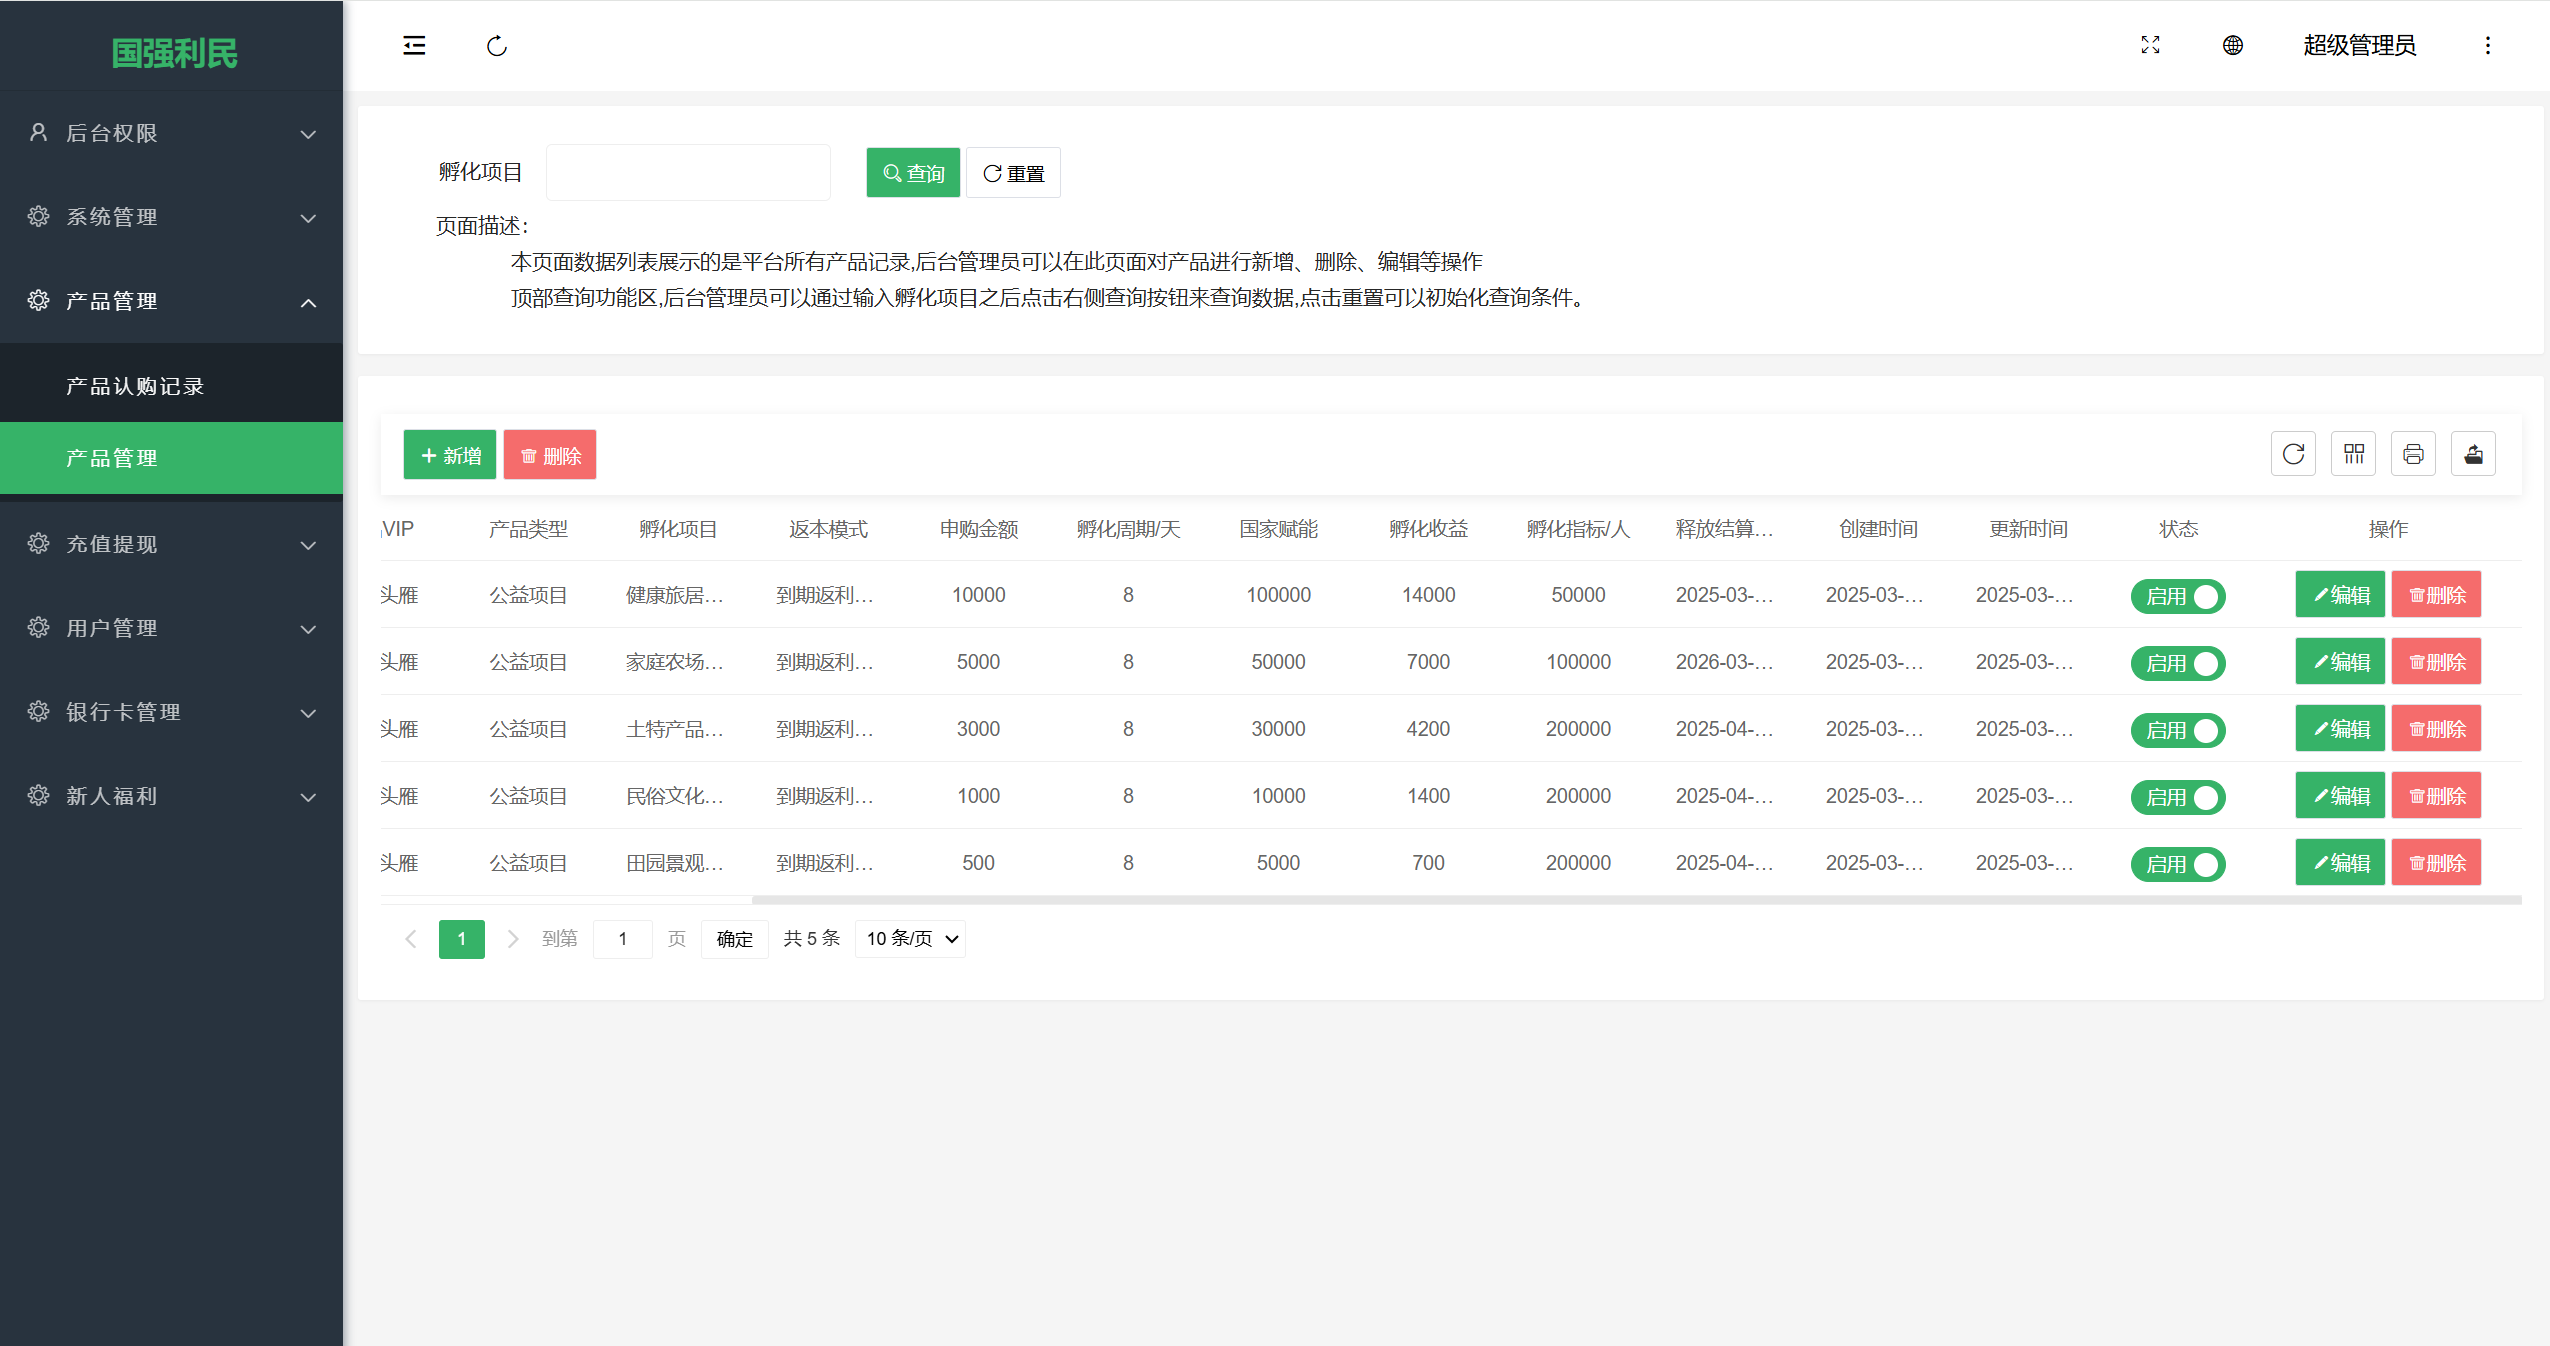2550x1346 pixels.
Task: Open 产品认购记录 in the sidebar
Action: pos(135,386)
